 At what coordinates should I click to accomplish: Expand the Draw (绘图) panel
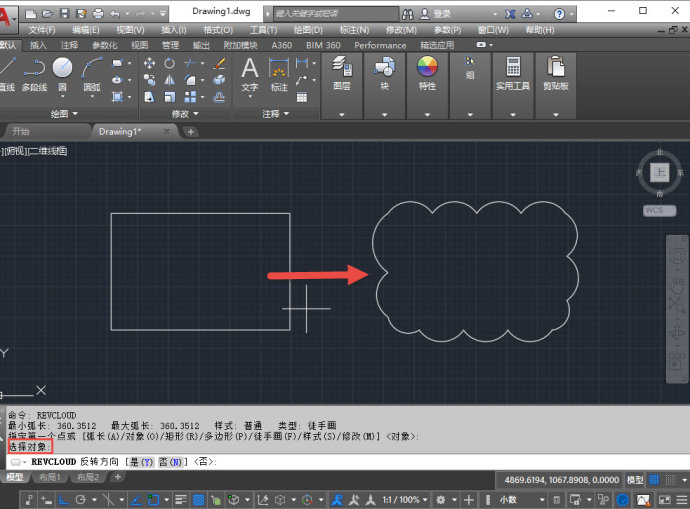coord(64,114)
